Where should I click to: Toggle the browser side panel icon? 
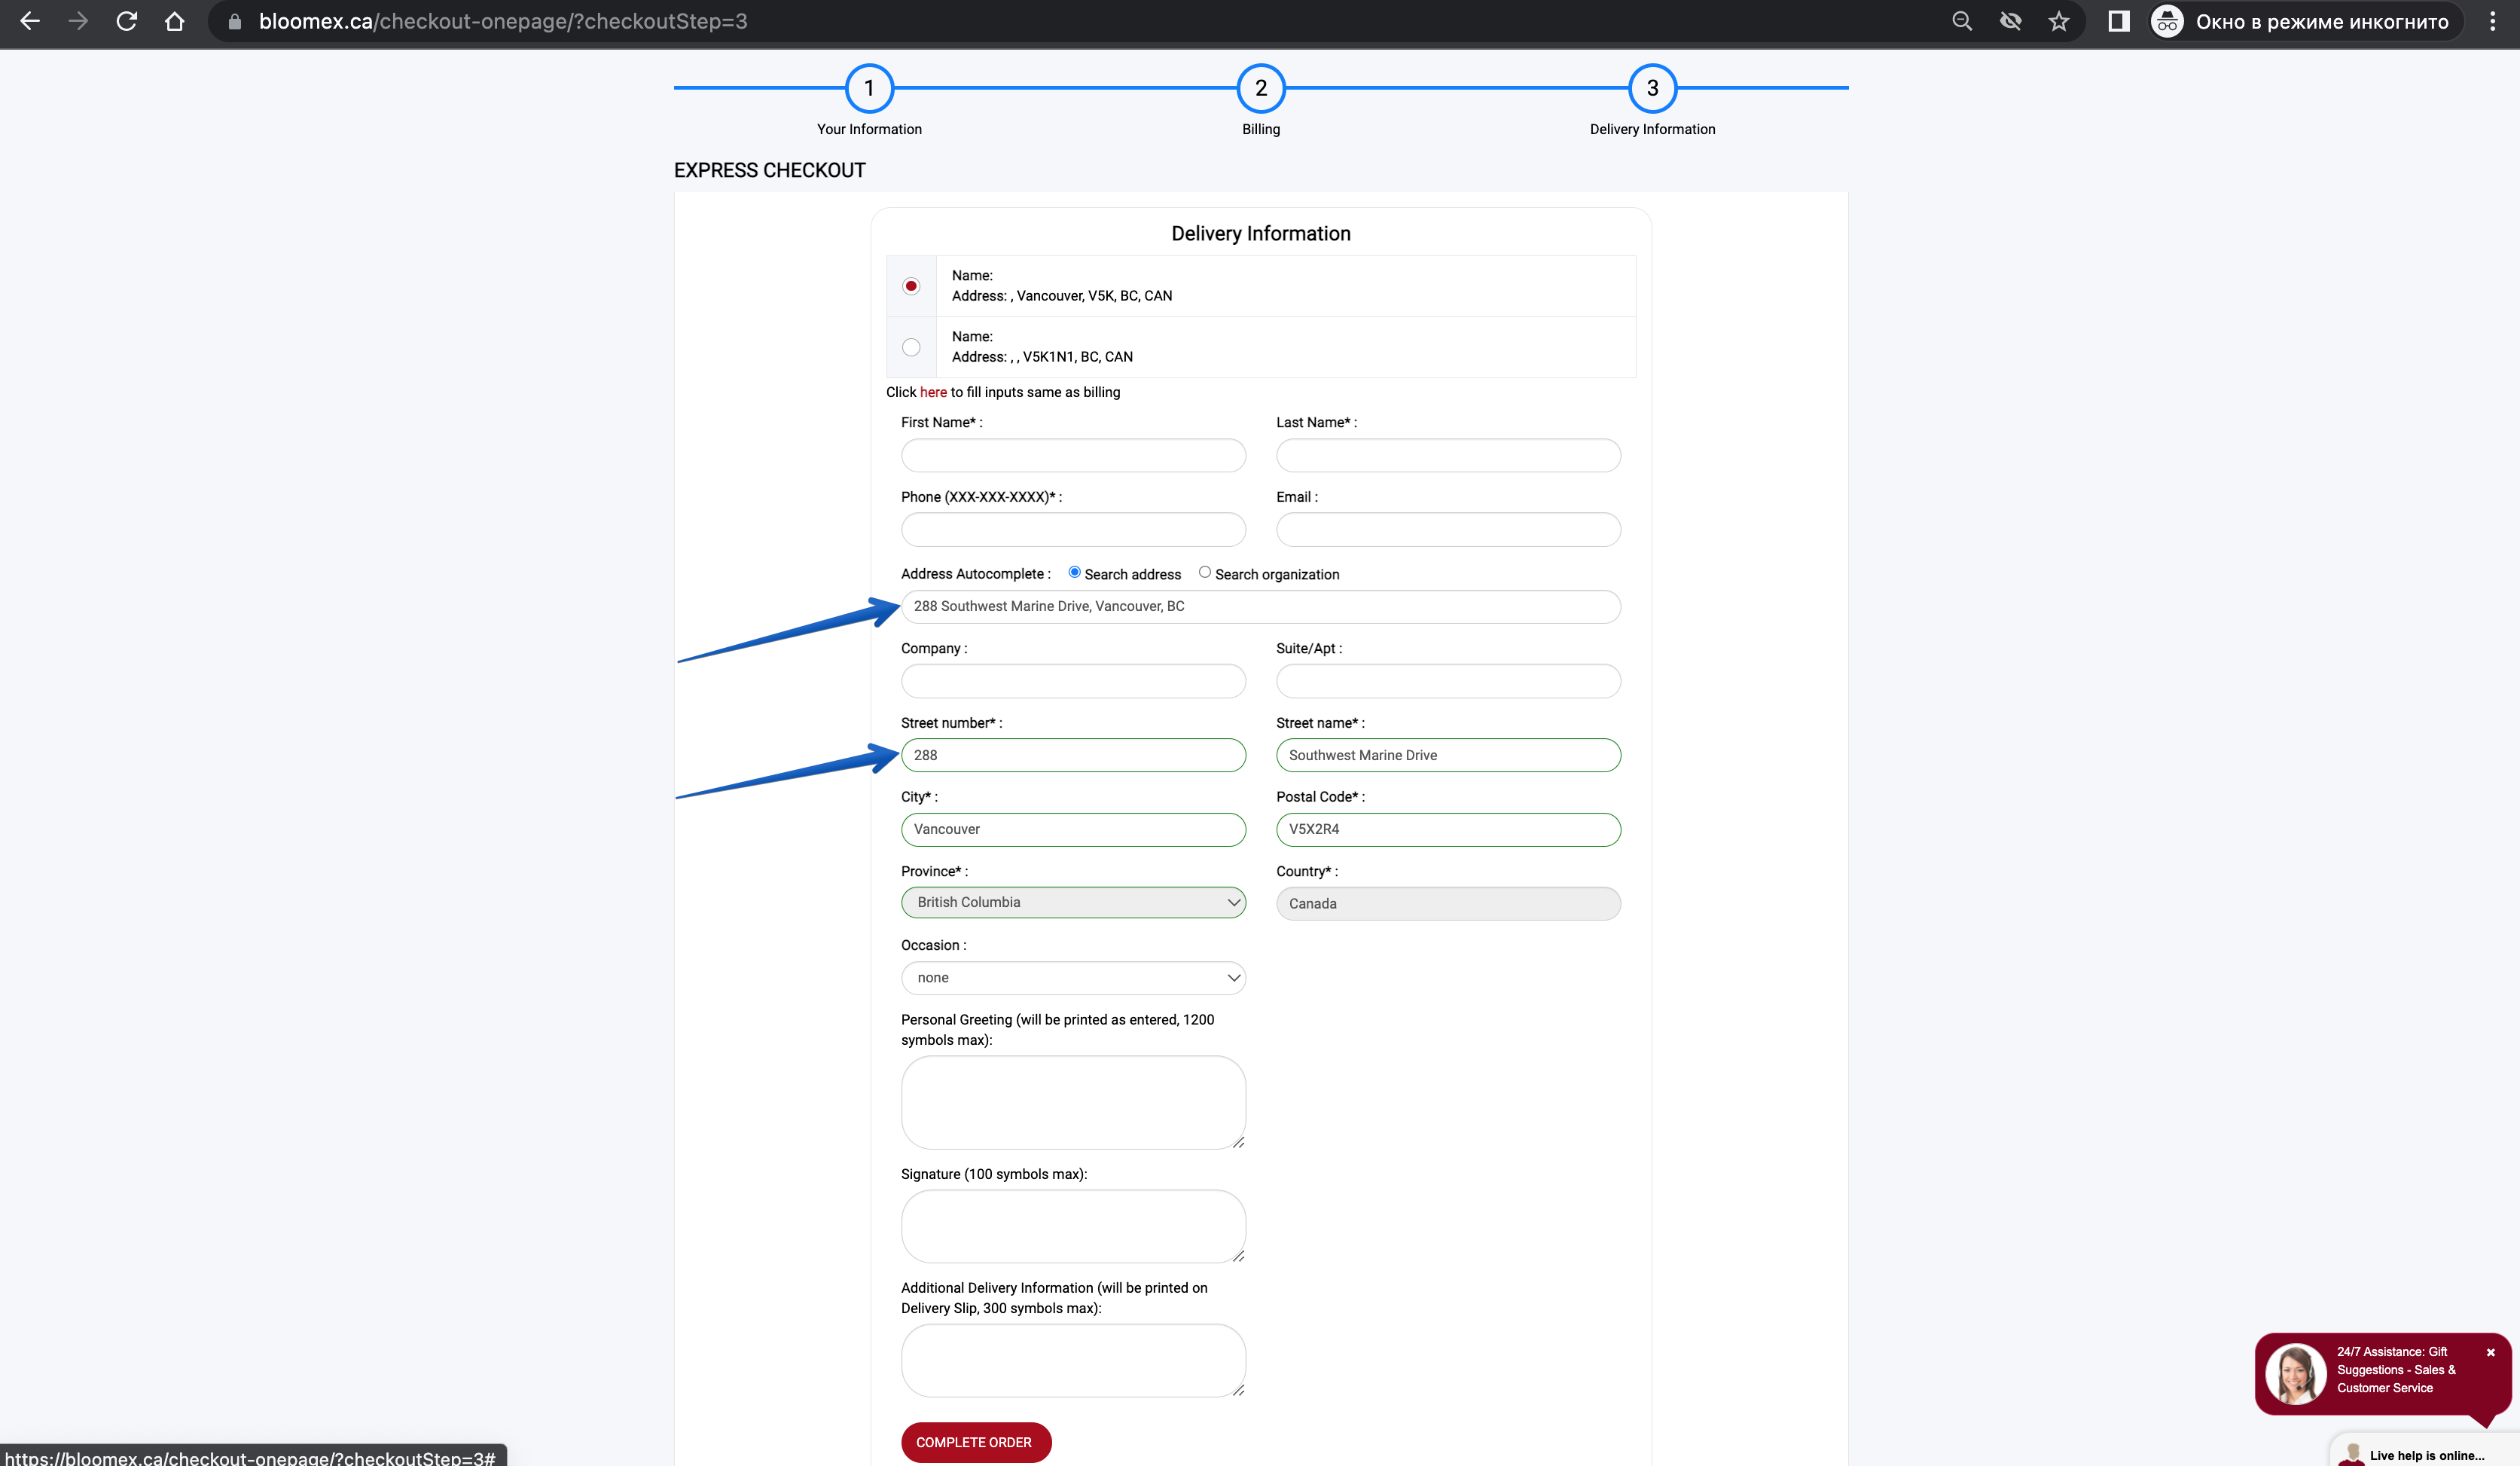(x=2118, y=21)
